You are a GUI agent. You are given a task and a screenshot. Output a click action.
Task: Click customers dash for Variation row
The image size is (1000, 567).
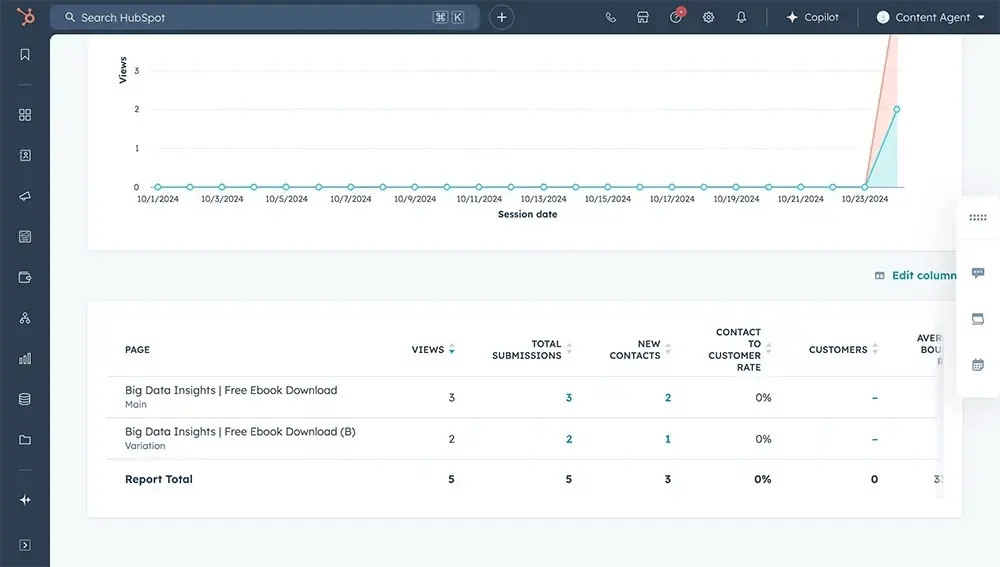874,439
